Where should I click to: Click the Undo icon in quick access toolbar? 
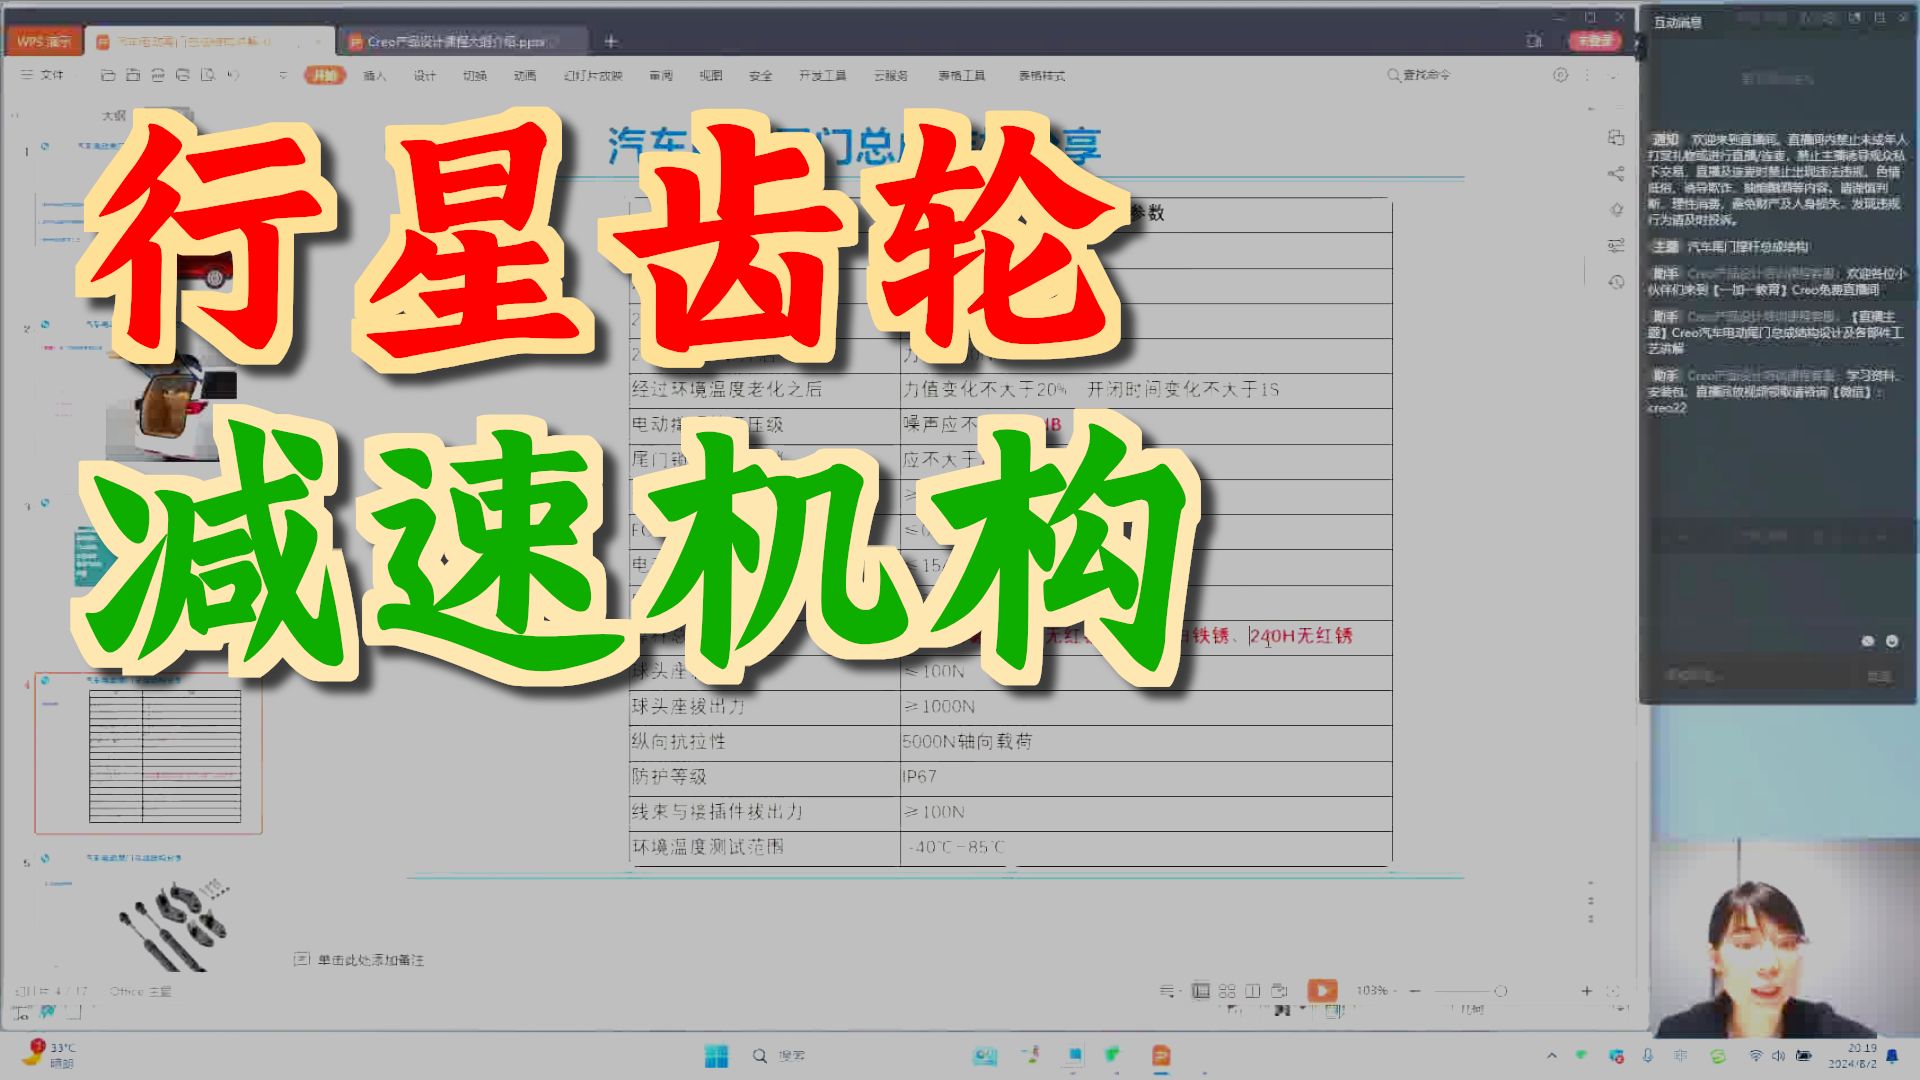(233, 74)
